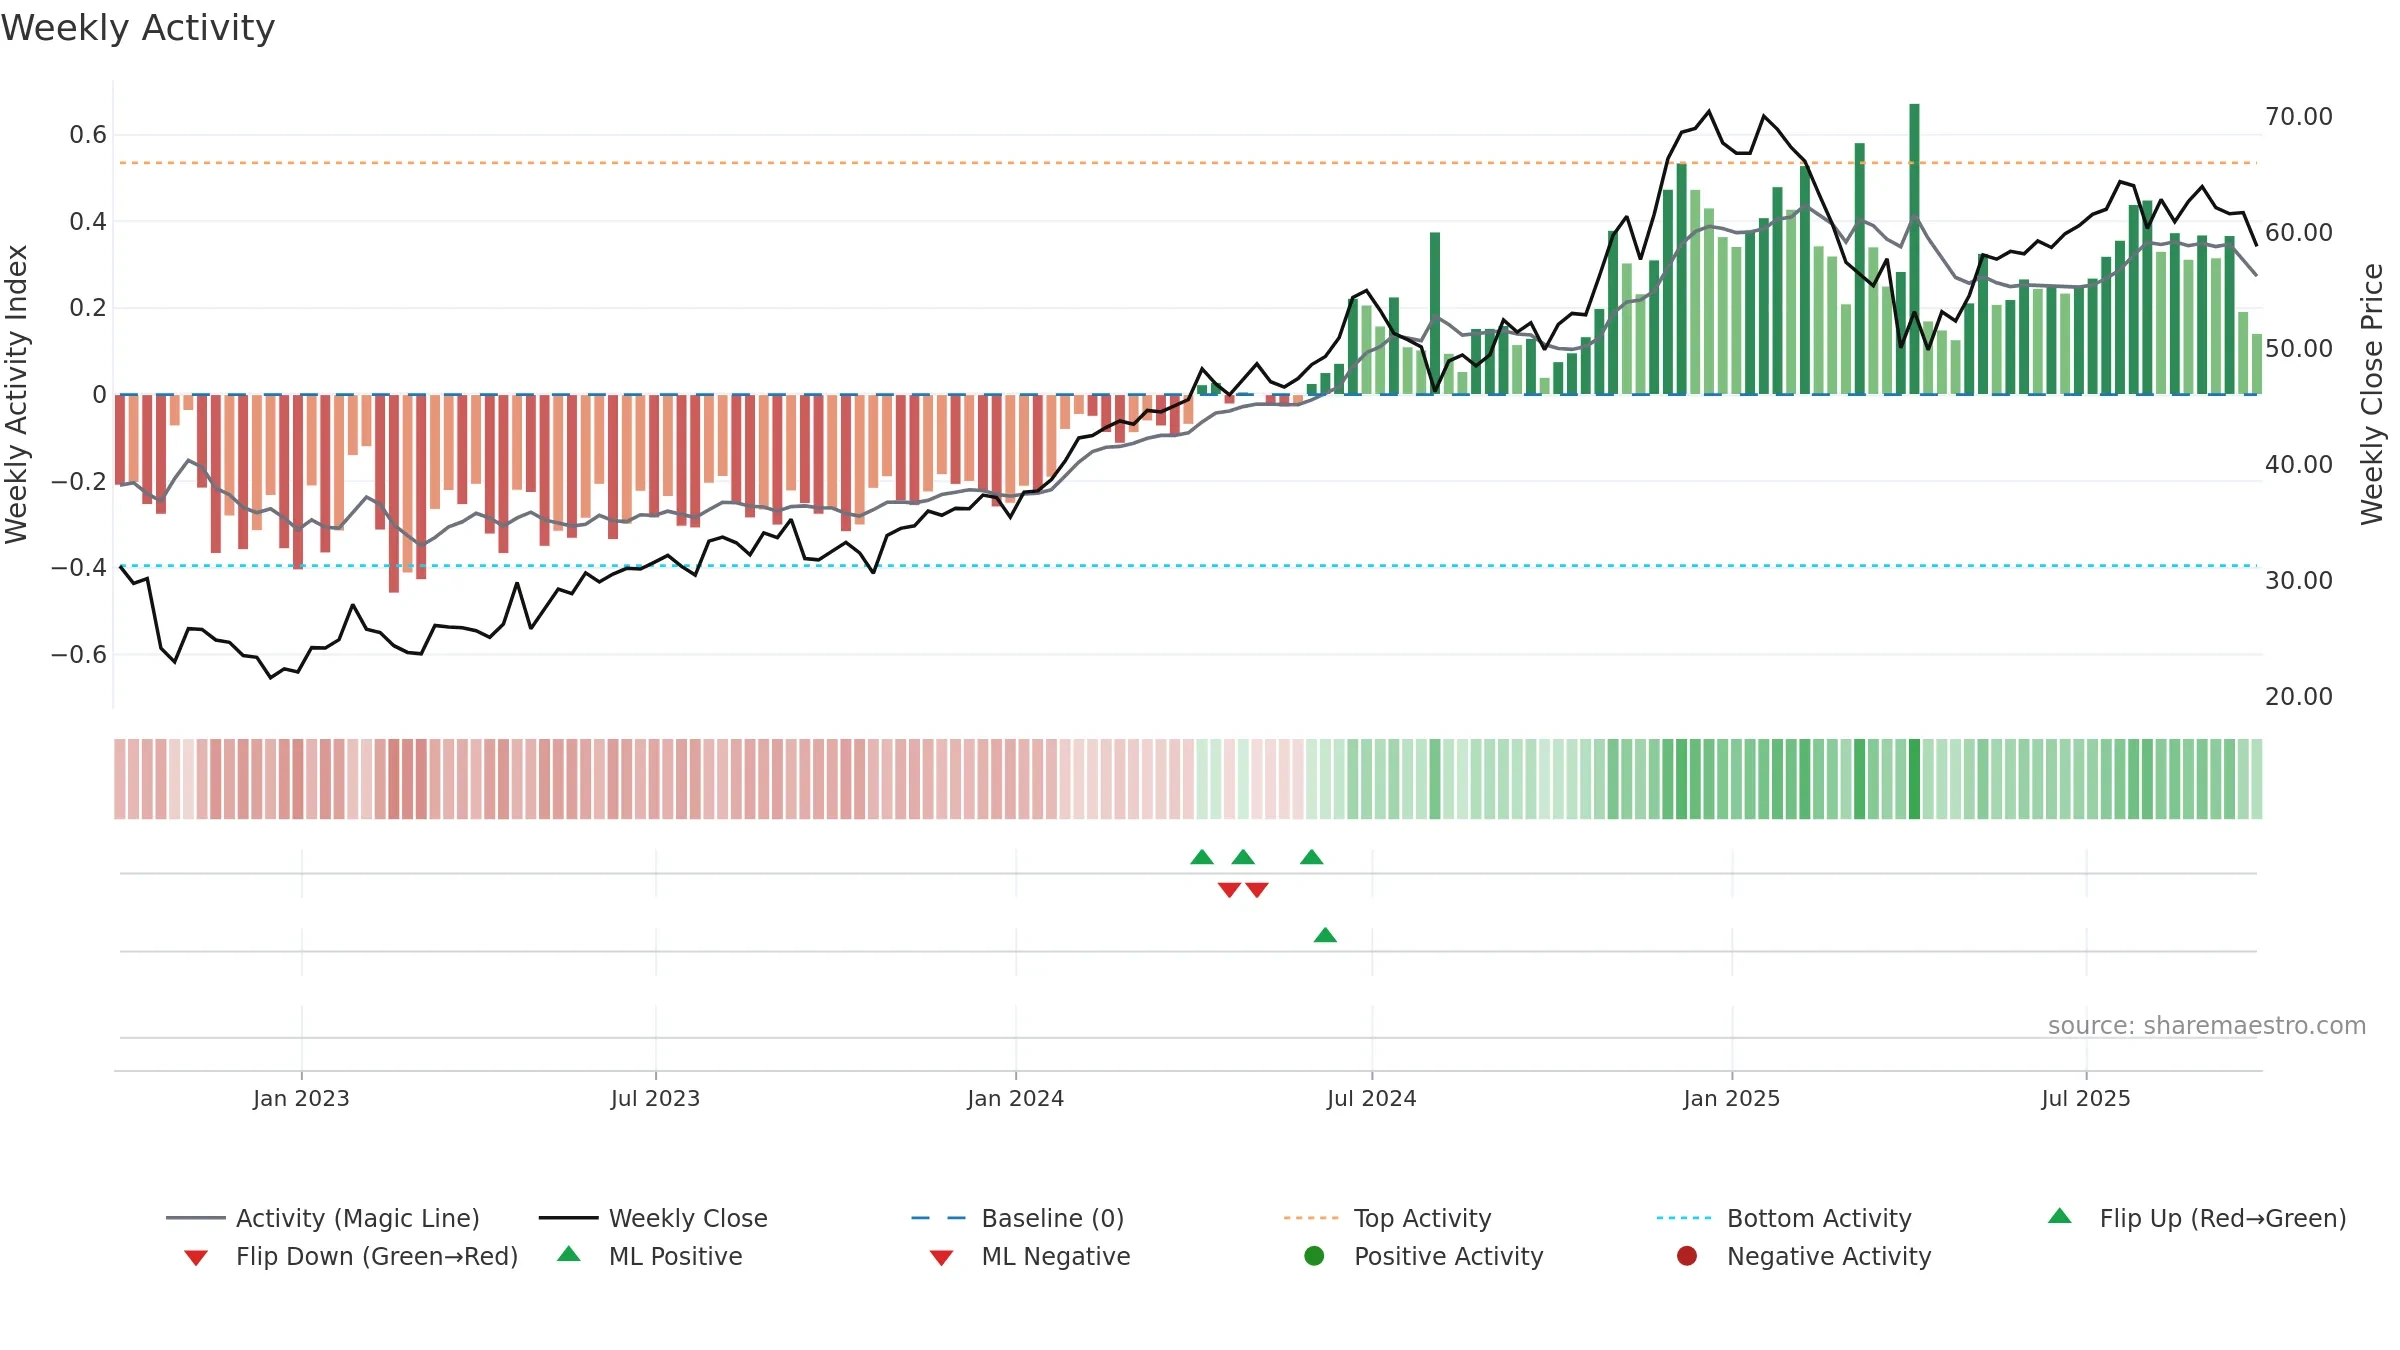Click the green triangle icon beside ML Positive legend

569,1254
